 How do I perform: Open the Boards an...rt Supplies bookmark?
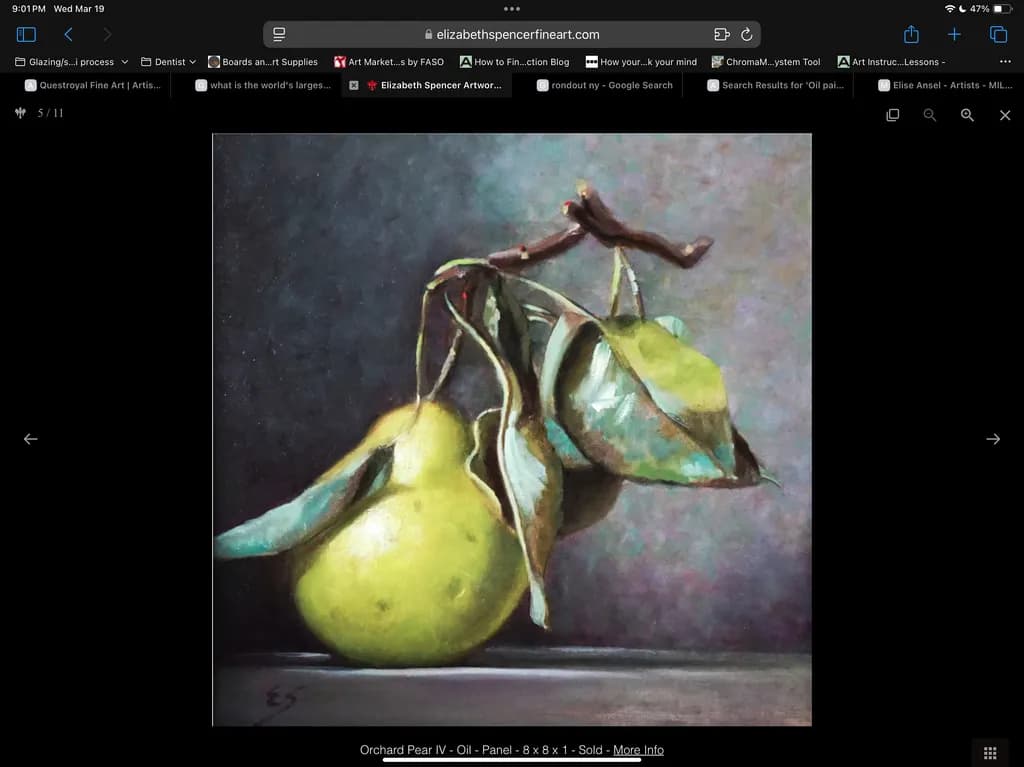[x=263, y=62]
